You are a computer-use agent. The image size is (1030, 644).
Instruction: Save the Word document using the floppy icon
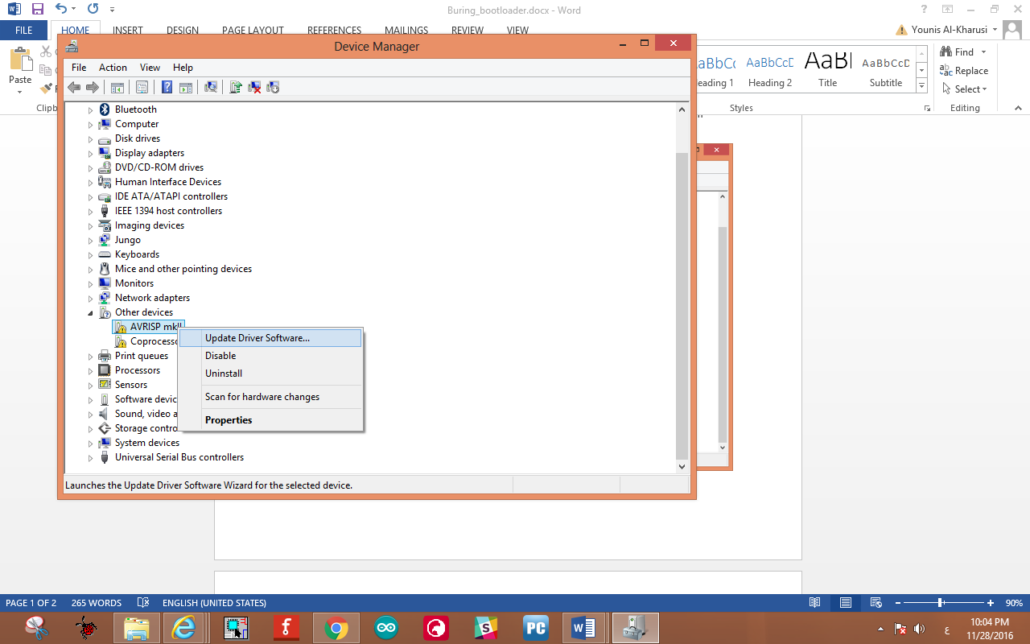pyautogui.click(x=37, y=9)
